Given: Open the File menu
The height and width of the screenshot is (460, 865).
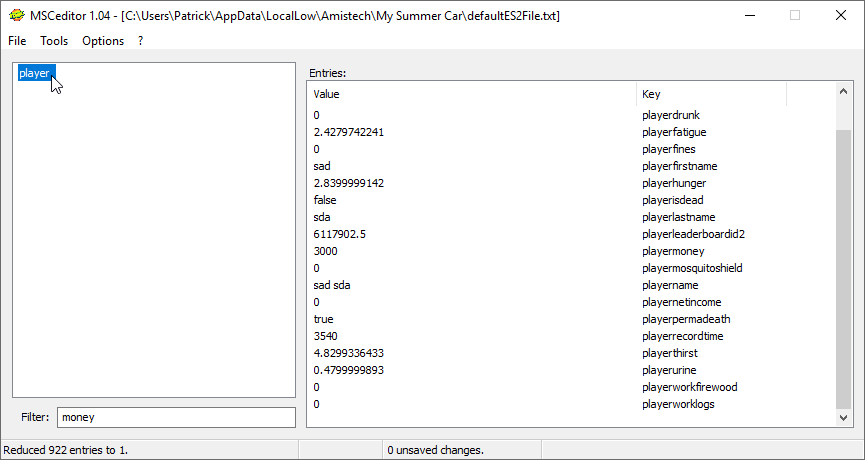Looking at the screenshot, I should [17, 41].
